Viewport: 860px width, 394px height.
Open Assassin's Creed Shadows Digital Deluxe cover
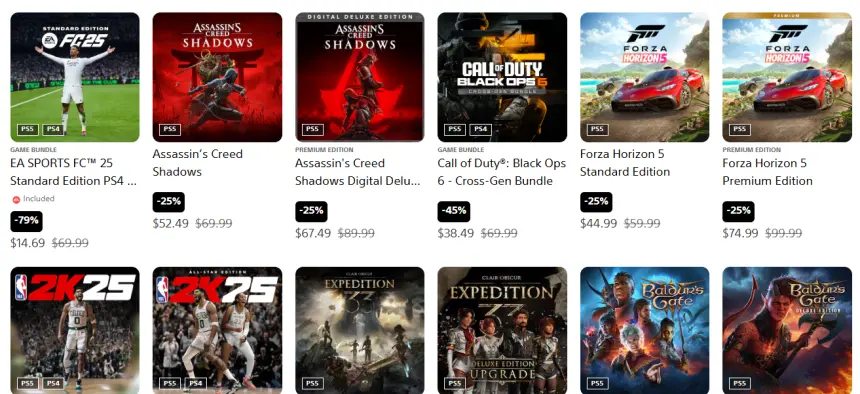point(360,77)
